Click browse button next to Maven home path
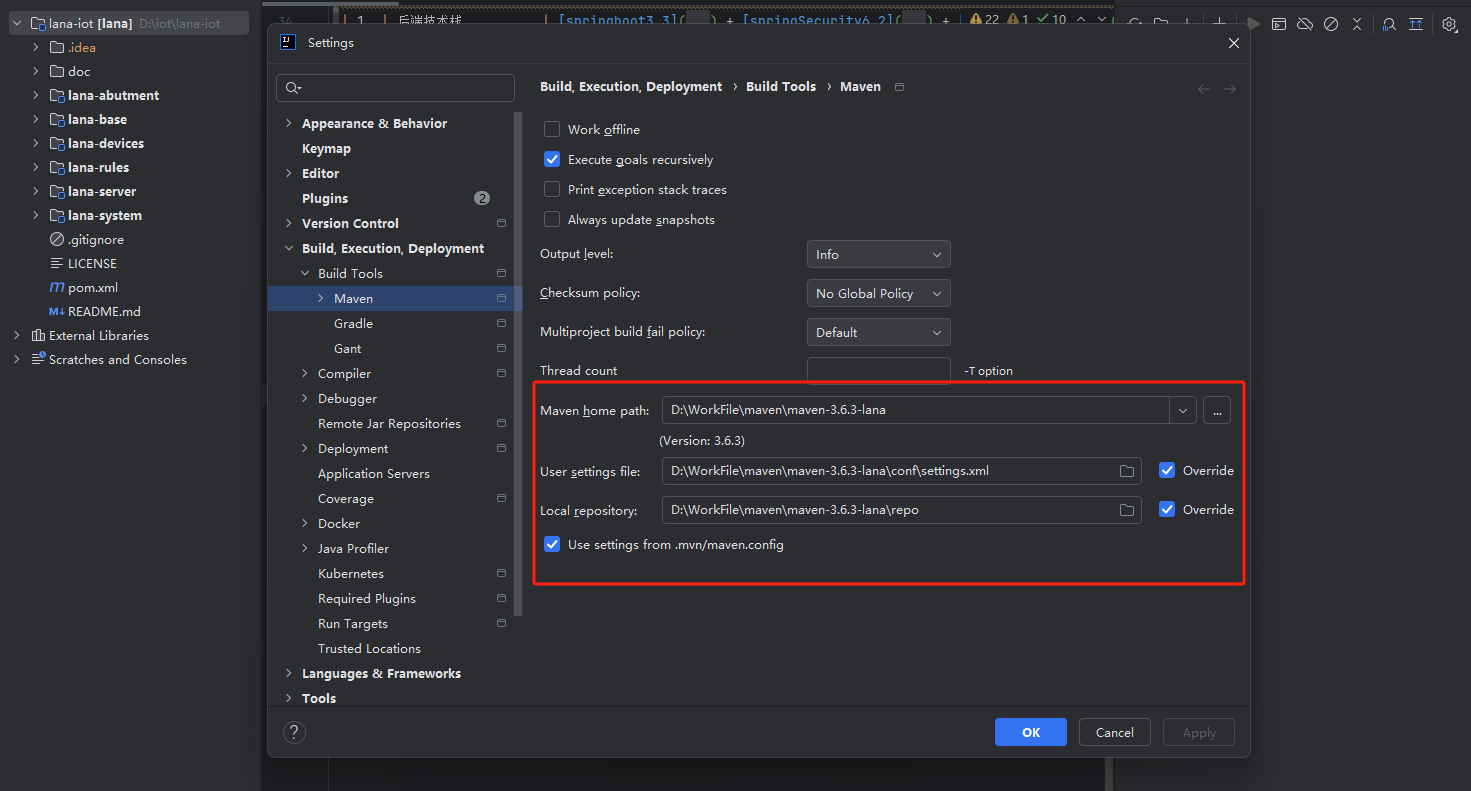 1216,410
